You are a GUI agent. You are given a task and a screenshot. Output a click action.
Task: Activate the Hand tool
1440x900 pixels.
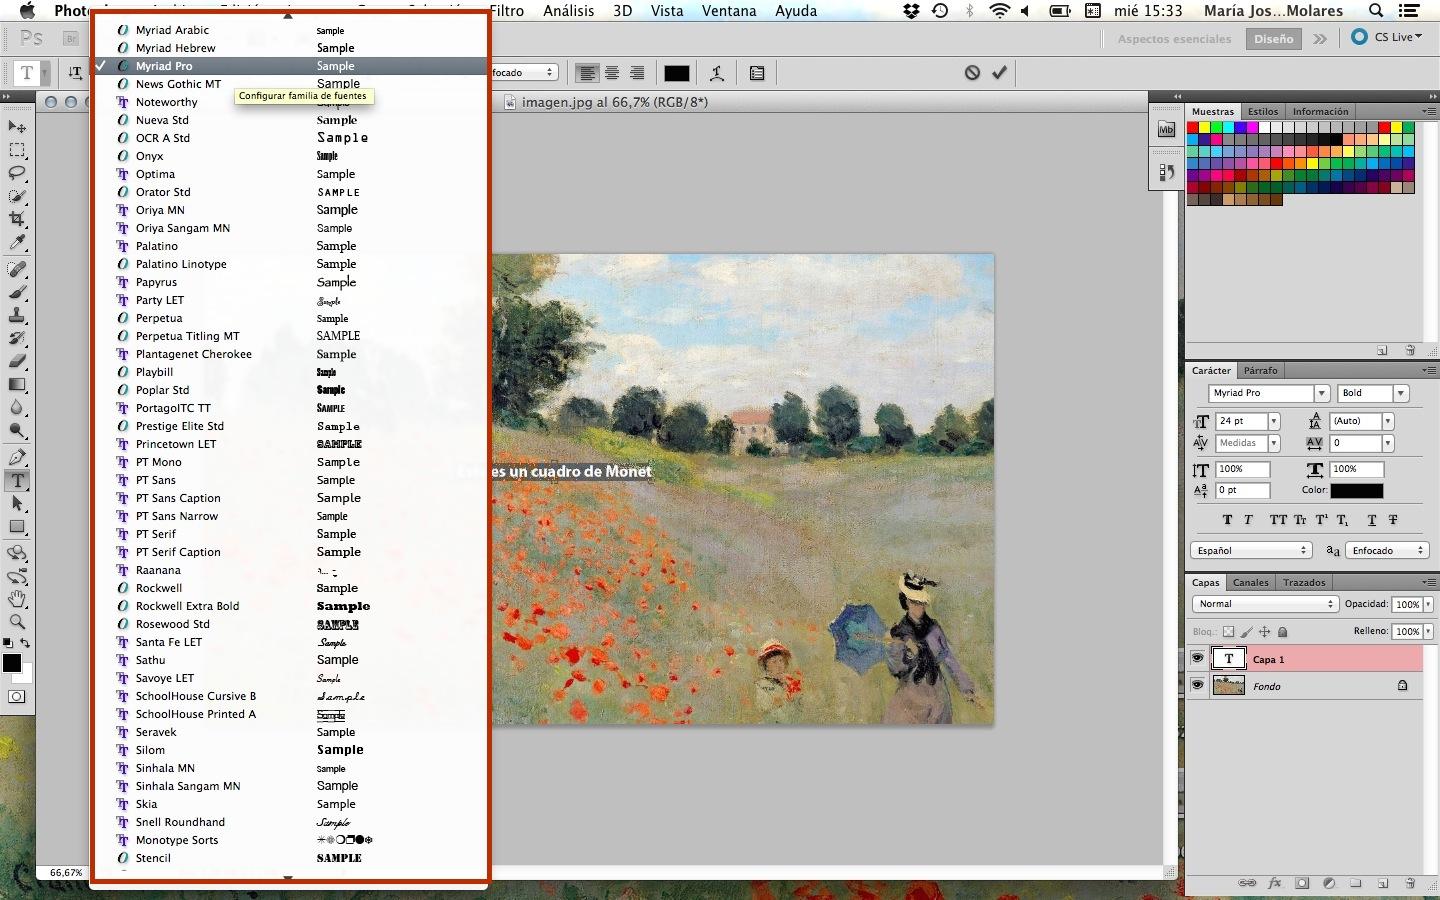pyautogui.click(x=17, y=598)
